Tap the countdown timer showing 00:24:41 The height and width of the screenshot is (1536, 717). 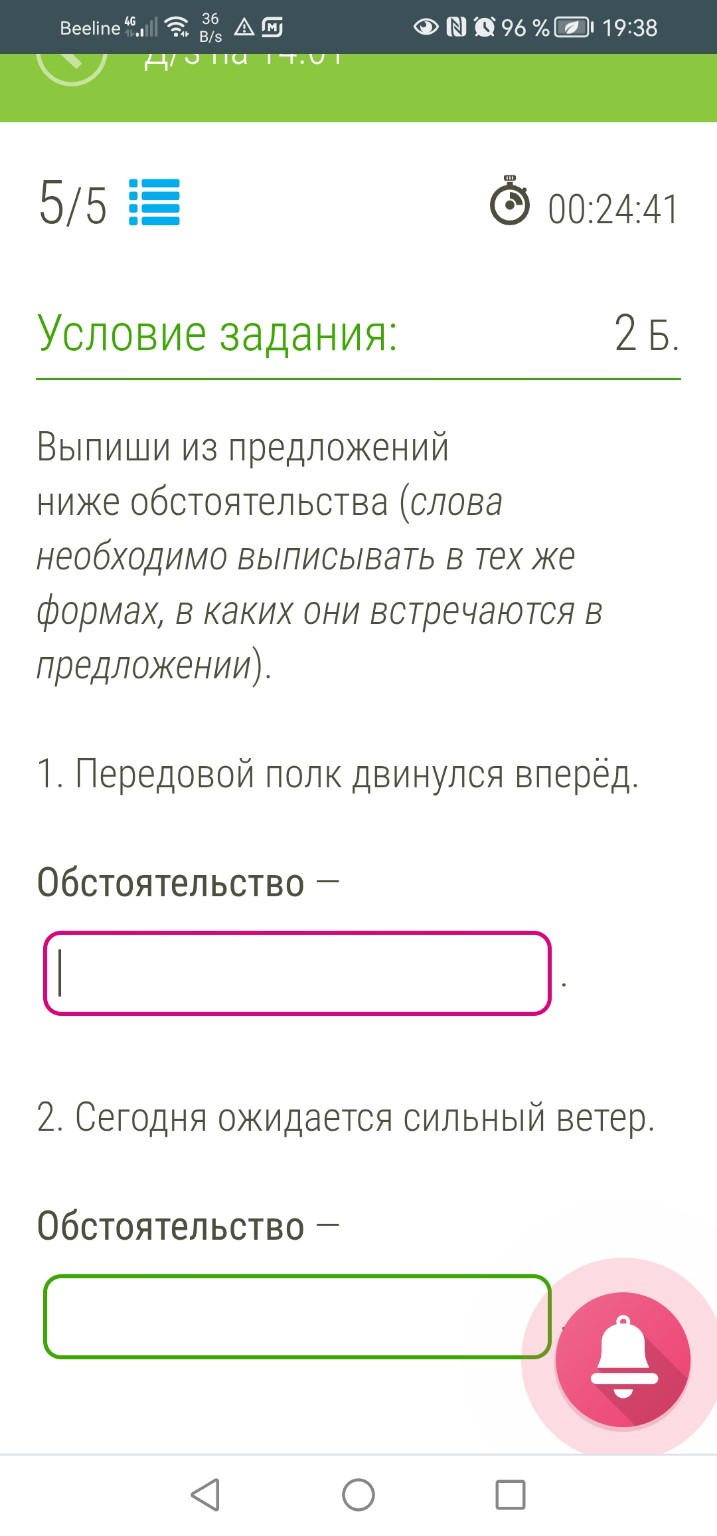614,204
